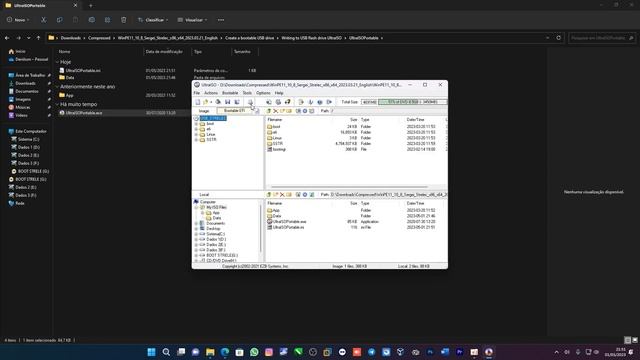Screen dimensions: 640x360
Task: Click the File Explorer search field
Action: click(x=602, y=38)
